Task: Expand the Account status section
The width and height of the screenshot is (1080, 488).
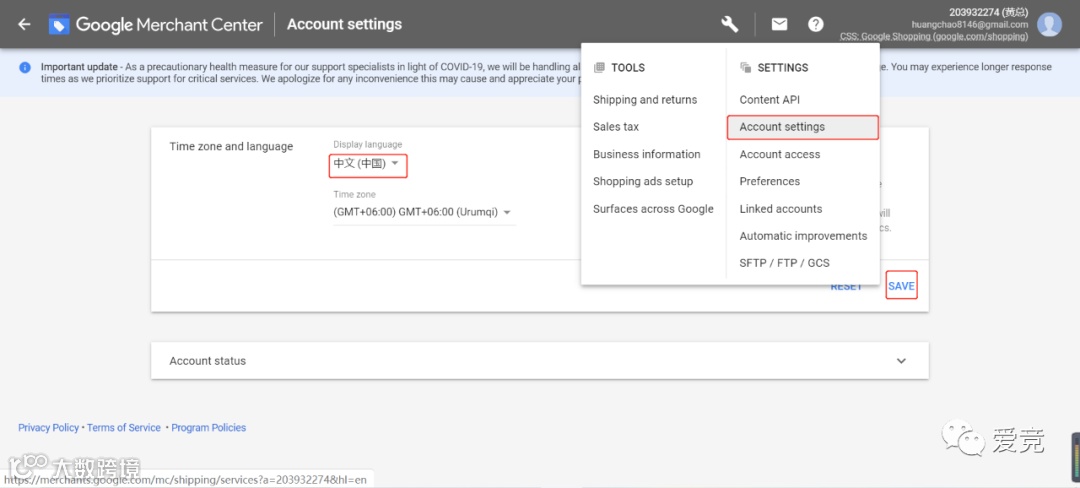Action: pos(539,361)
